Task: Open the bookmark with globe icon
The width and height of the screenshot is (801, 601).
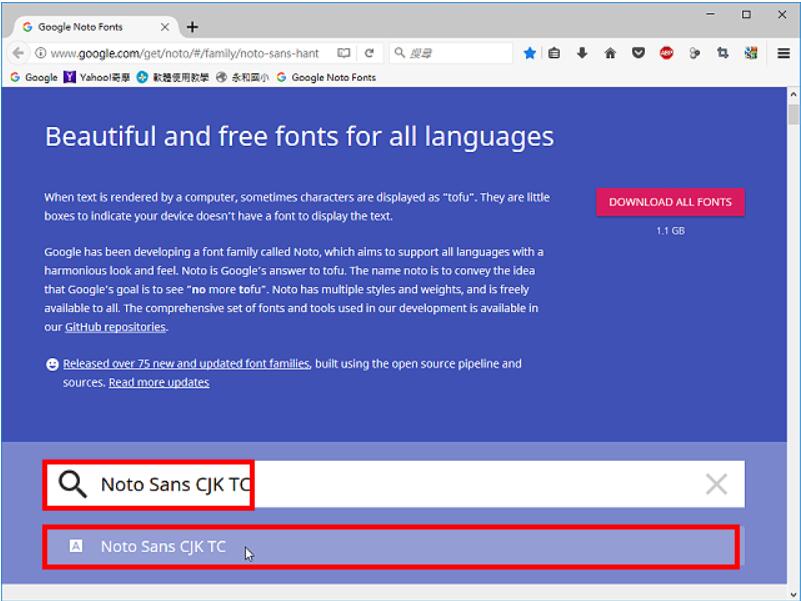Action: [242, 77]
